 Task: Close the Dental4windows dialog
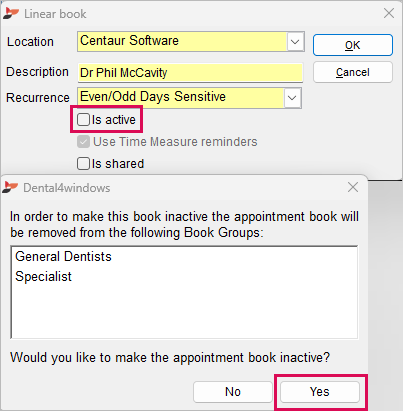[x=353, y=187]
